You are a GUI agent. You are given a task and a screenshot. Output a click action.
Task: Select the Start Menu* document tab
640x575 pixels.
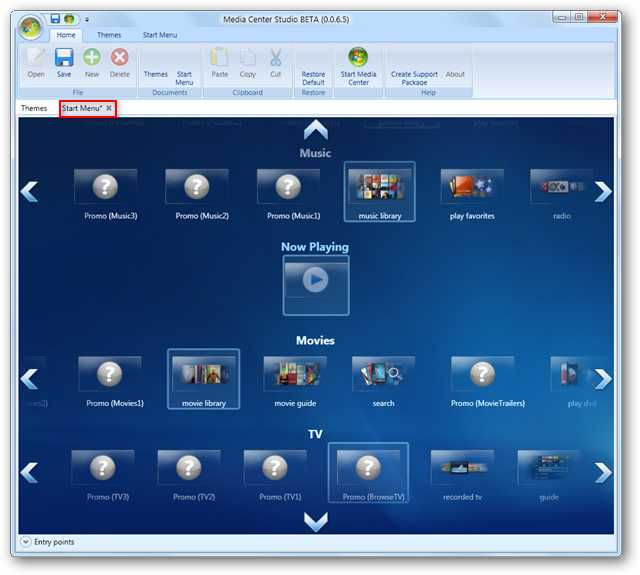82,108
